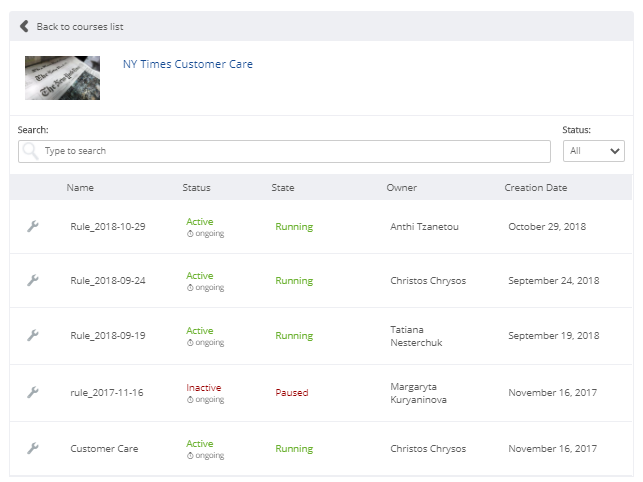The width and height of the screenshot is (643, 482).
Task: Click owner Margaryta Kuryaninova
Action: (x=418, y=393)
